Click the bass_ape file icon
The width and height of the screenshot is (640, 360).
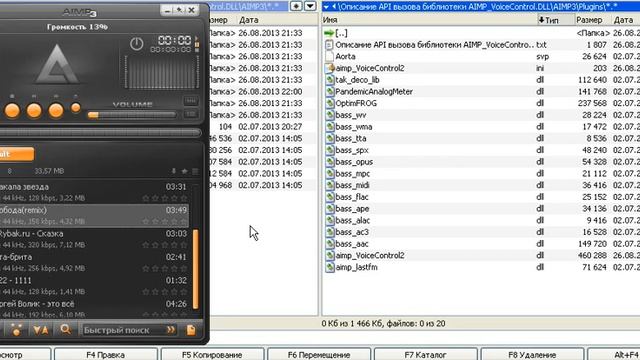(x=330, y=209)
